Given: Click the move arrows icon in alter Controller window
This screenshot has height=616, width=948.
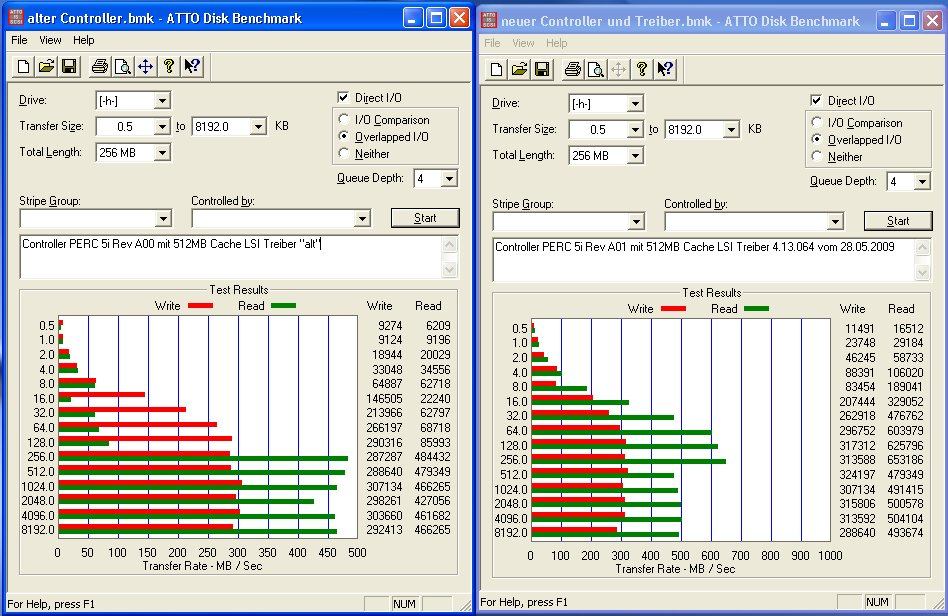Looking at the screenshot, I should click(x=146, y=66).
